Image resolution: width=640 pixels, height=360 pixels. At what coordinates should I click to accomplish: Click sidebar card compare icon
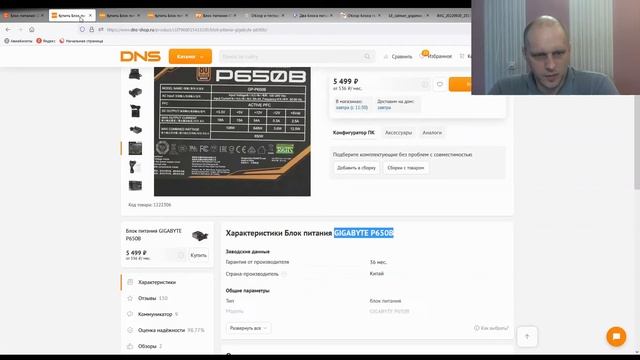[181, 255]
